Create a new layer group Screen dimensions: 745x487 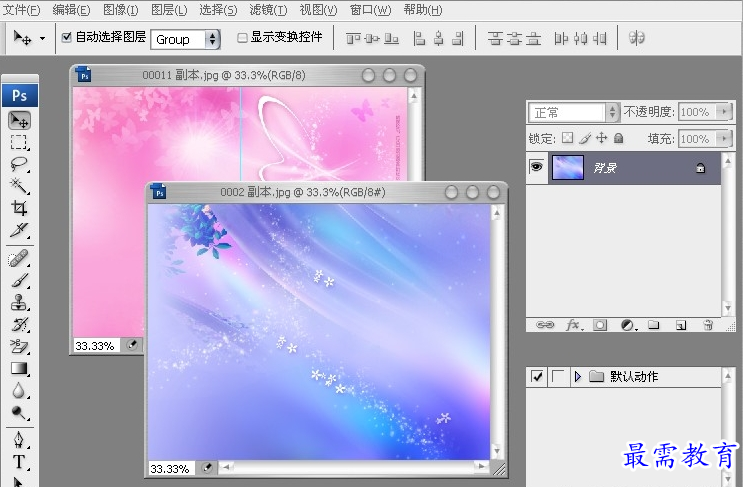pos(654,325)
